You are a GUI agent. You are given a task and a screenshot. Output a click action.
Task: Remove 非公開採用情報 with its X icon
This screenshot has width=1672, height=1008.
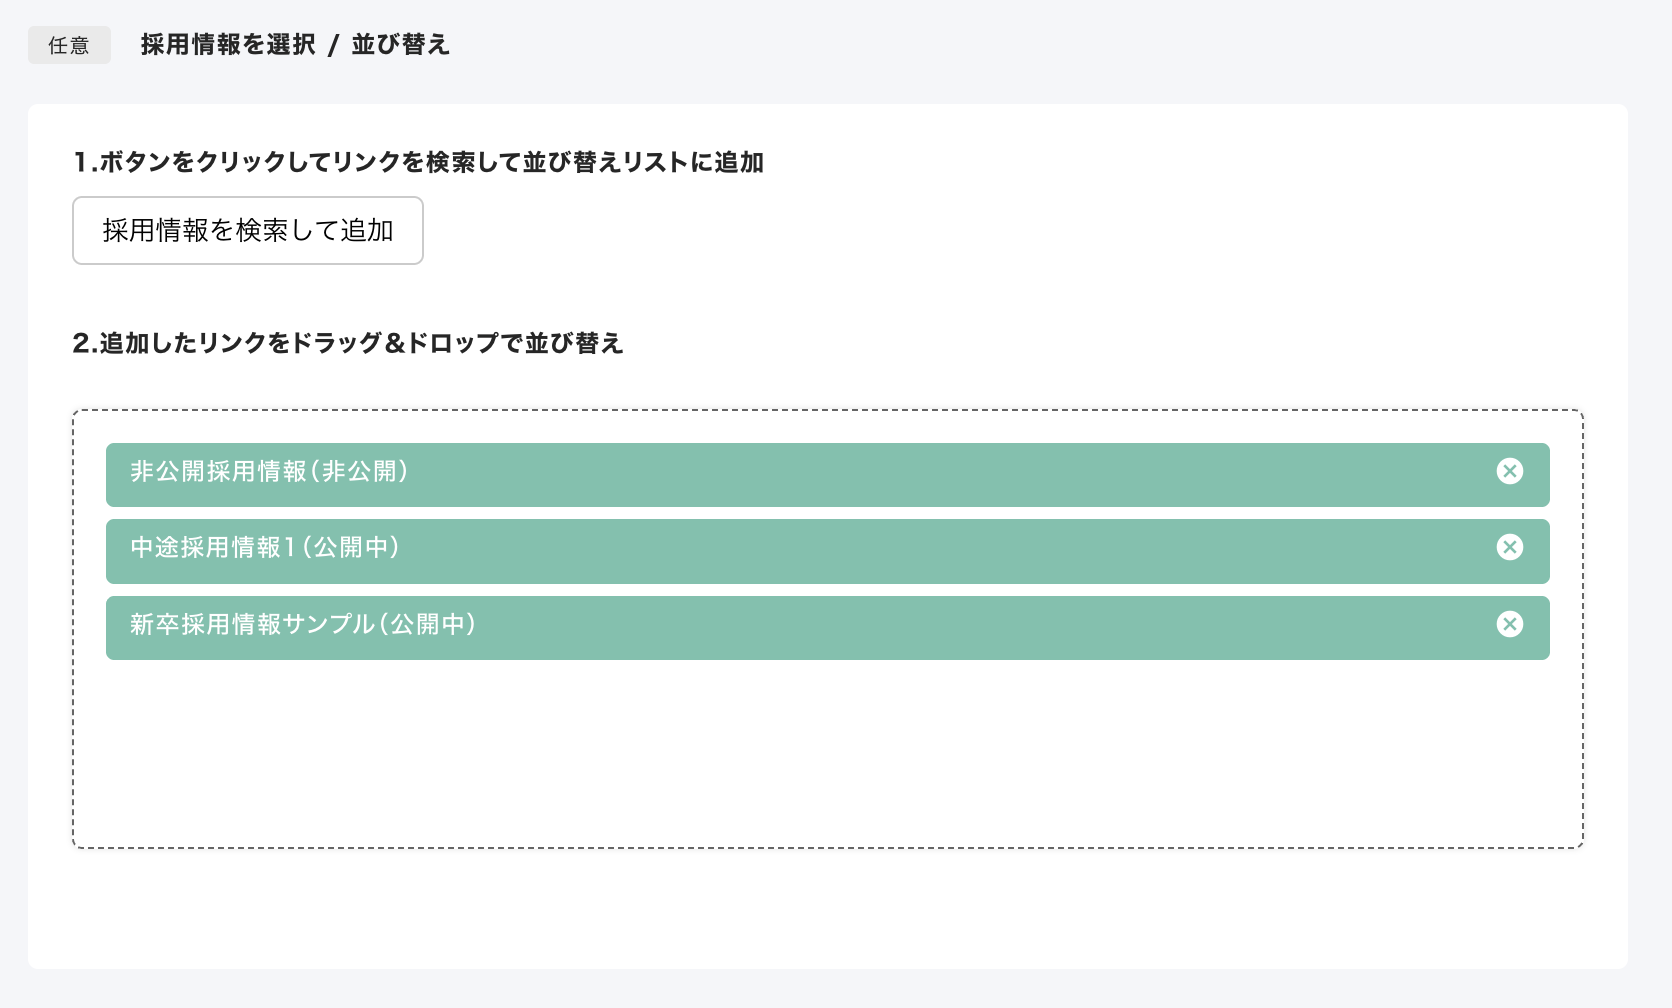(x=1510, y=471)
